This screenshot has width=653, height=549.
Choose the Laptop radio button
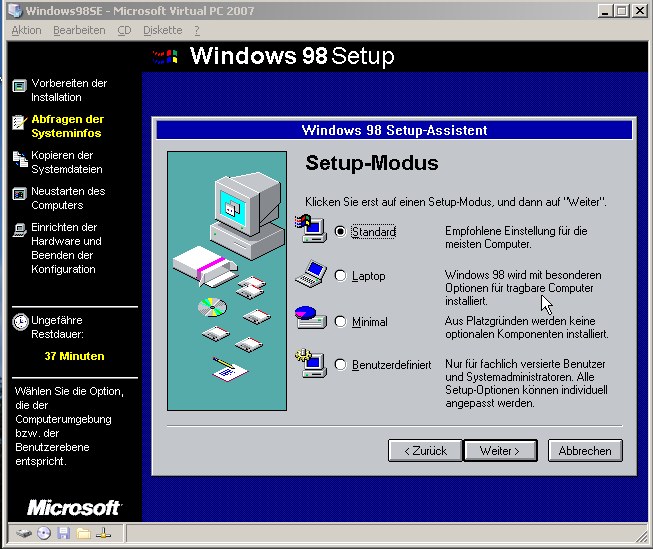click(x=340, y=275)
